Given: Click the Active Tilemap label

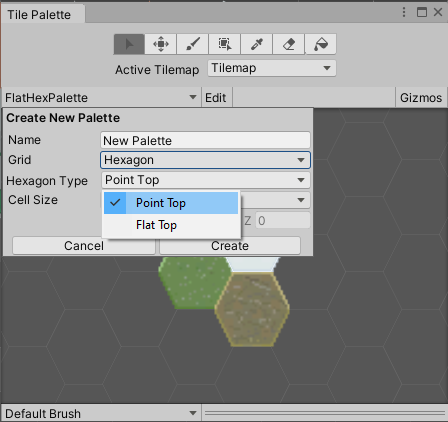Looking at the screenshot, I should click(157, 70).
